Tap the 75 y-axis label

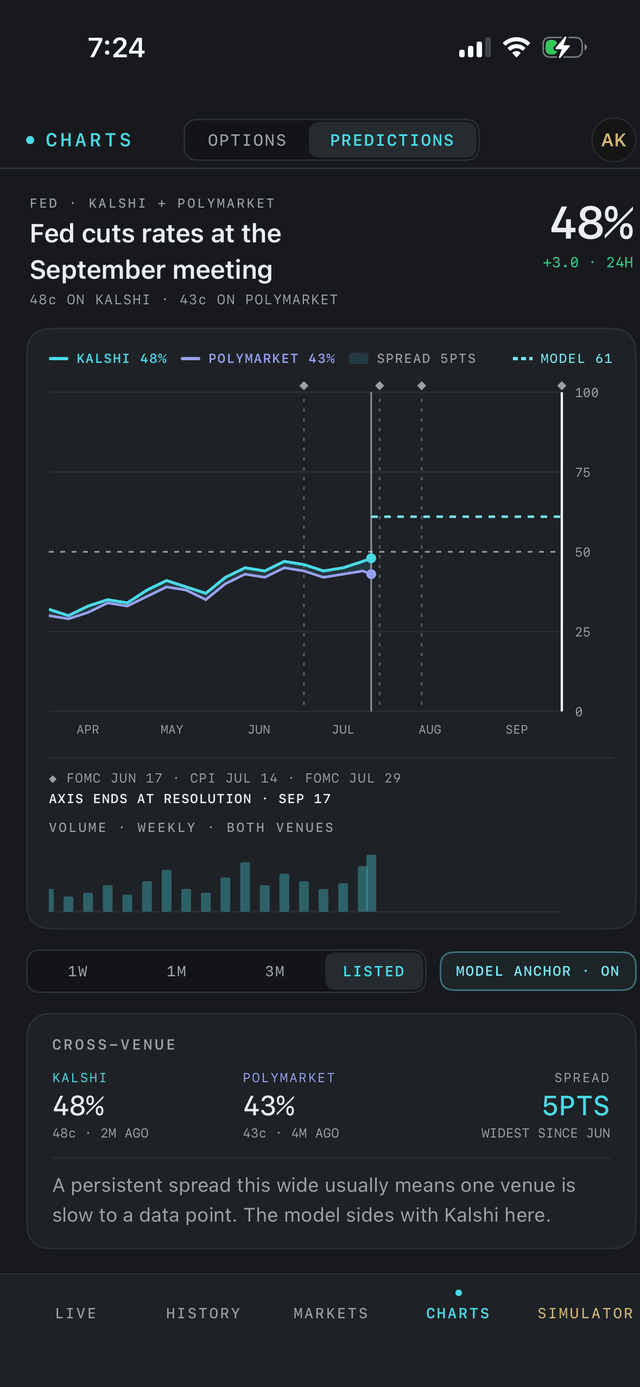click(x=583, y=472)
